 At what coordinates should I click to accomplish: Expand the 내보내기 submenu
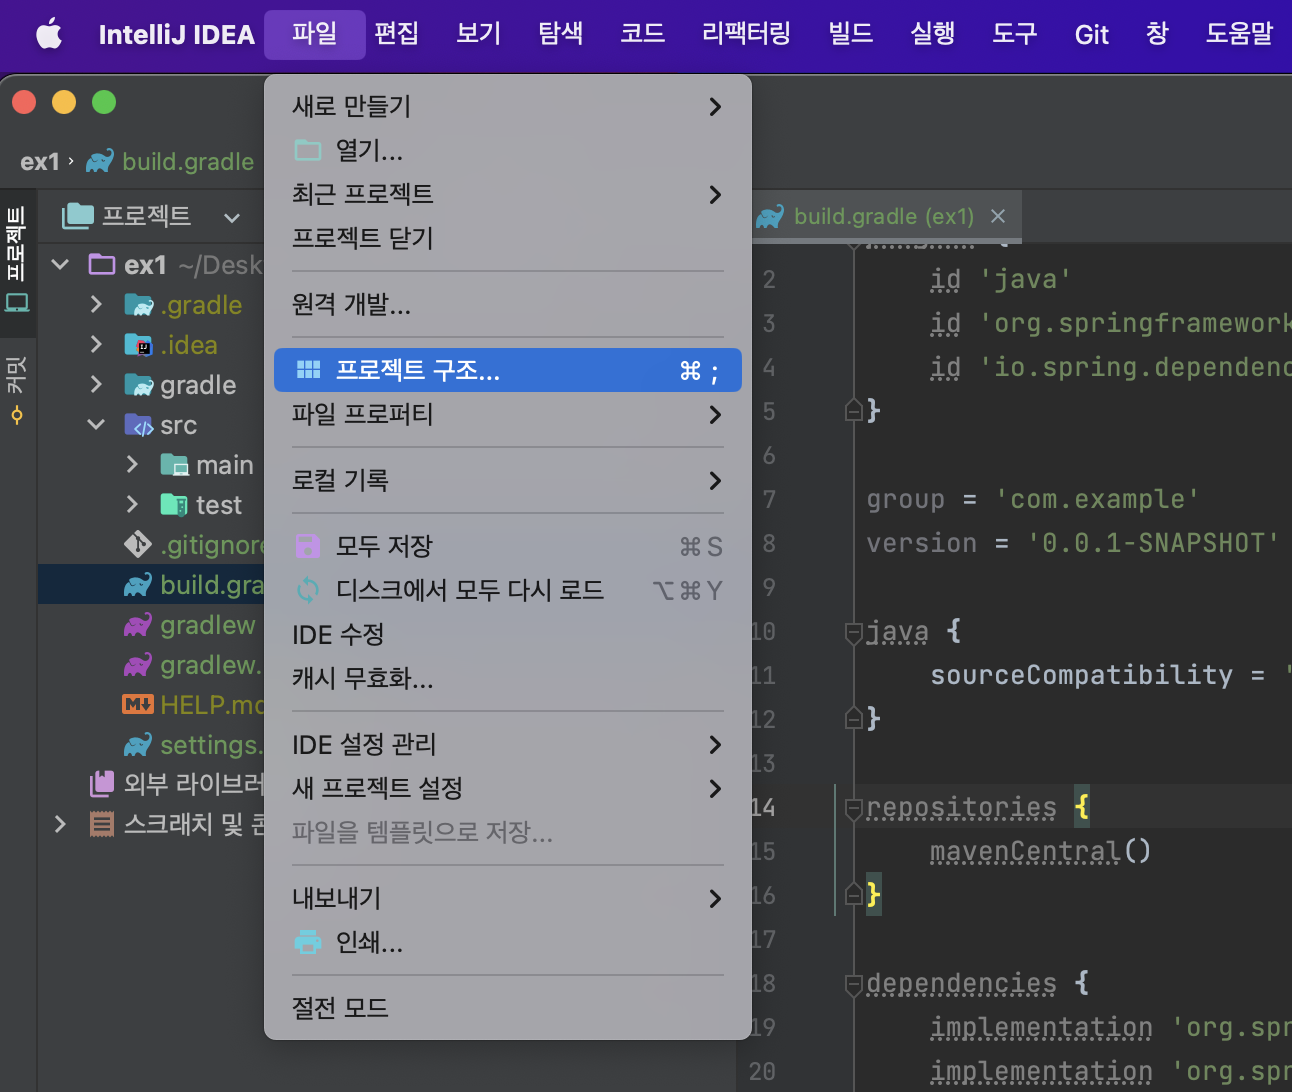(x=508, y=898)
